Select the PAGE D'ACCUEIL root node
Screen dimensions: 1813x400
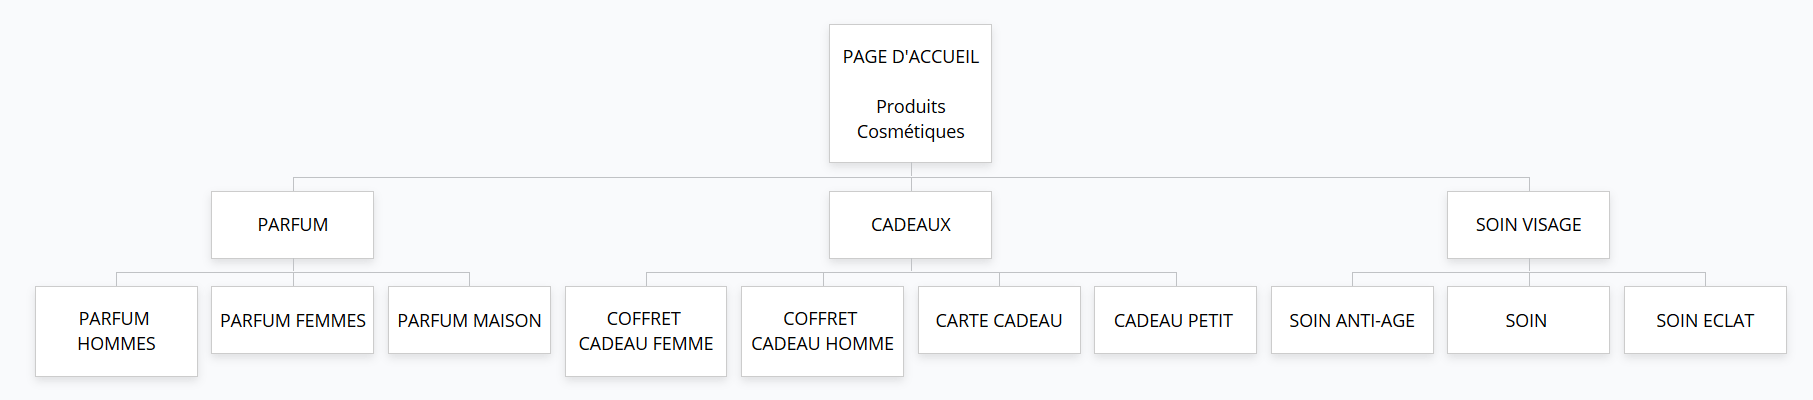click(910, 94)
